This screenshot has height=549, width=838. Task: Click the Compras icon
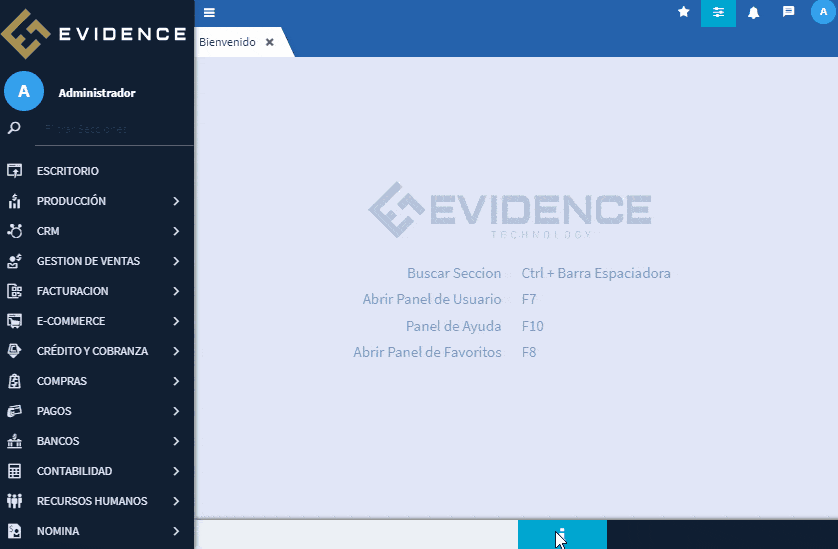click(x=14, y=381)
